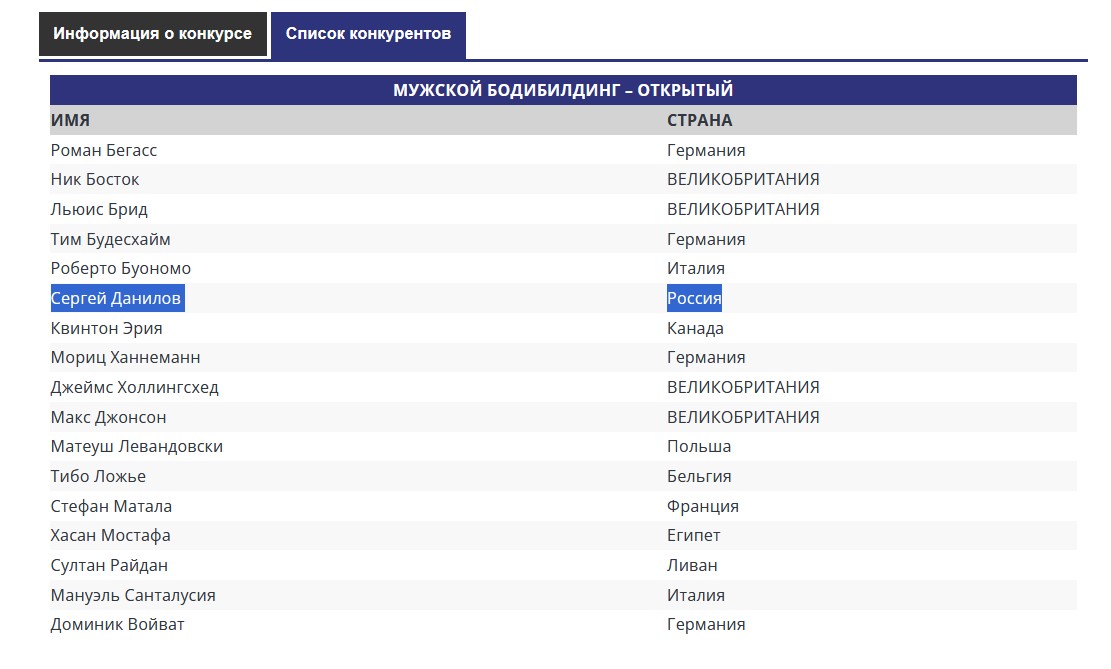Open the Информация о конкурсе tab
The width and height of the screenshot is (1111, 669).
click(152, 34)
